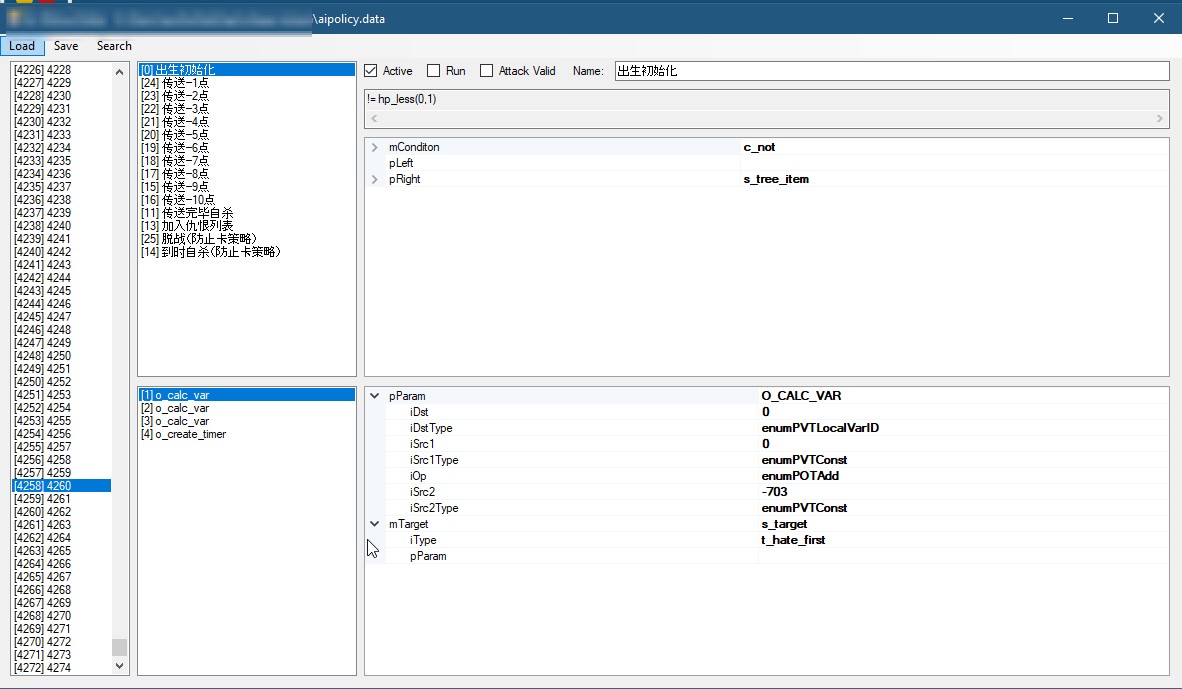Screen dimensions: 1182x689
Task: Click the condition box right scroll arrow
Action: 1159,118
